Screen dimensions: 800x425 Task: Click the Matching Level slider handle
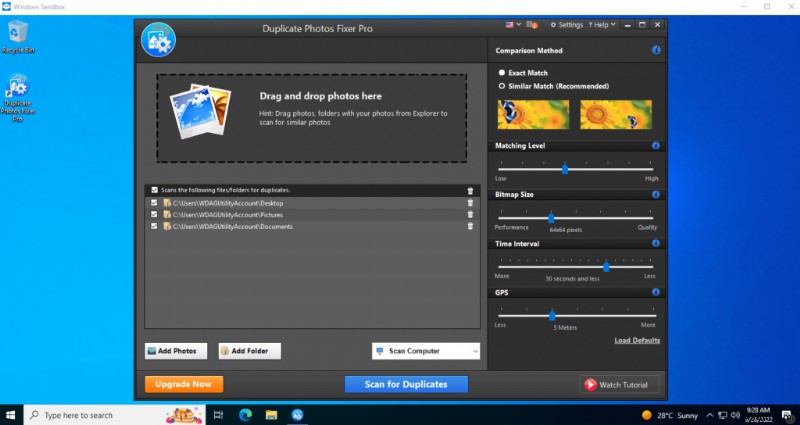point(565,169)
